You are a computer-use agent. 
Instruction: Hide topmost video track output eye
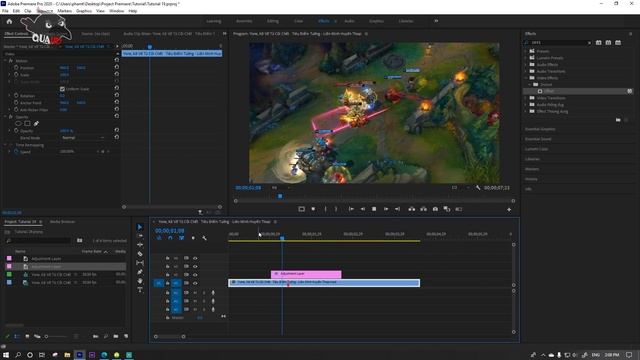point(195,258)
